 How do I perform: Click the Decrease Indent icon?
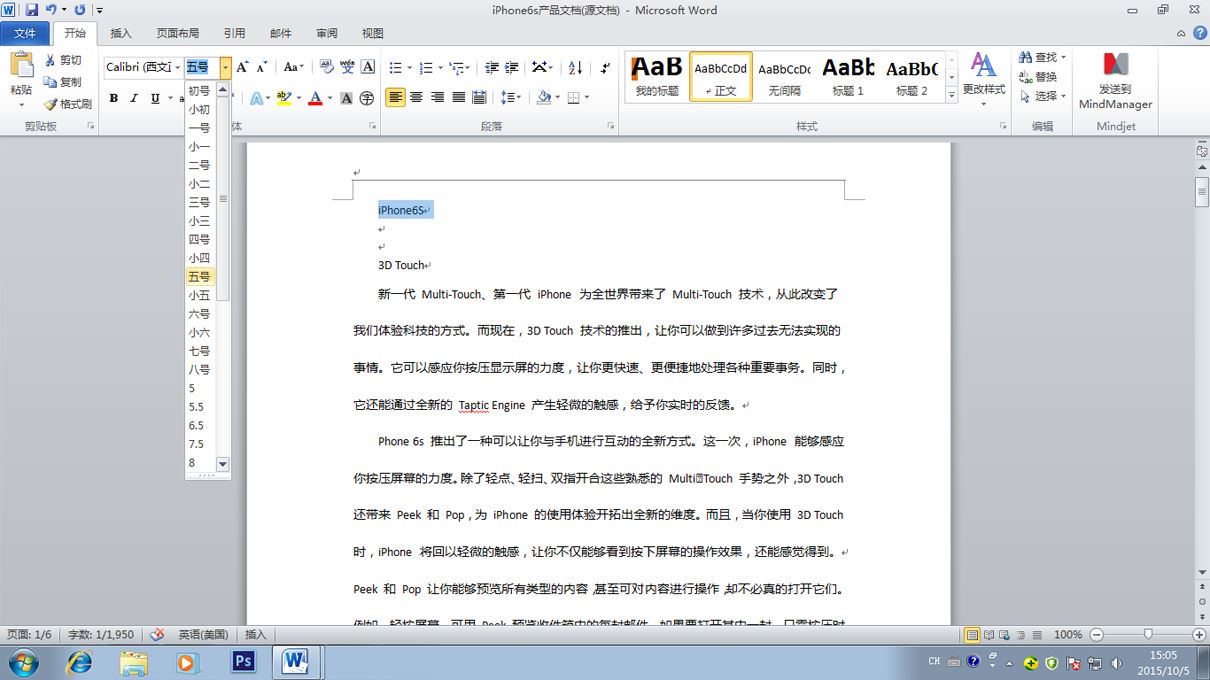point(491,67)
